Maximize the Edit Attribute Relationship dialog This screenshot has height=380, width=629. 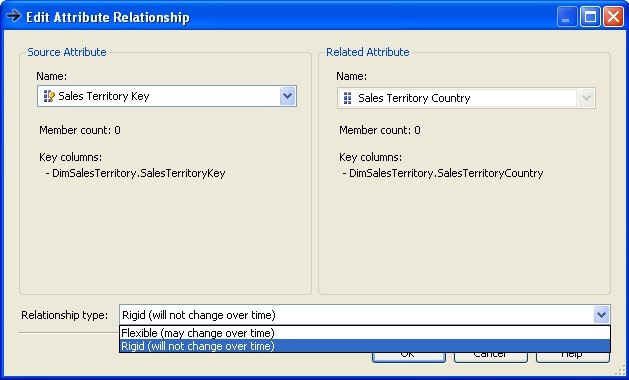[x=590, y=17]
